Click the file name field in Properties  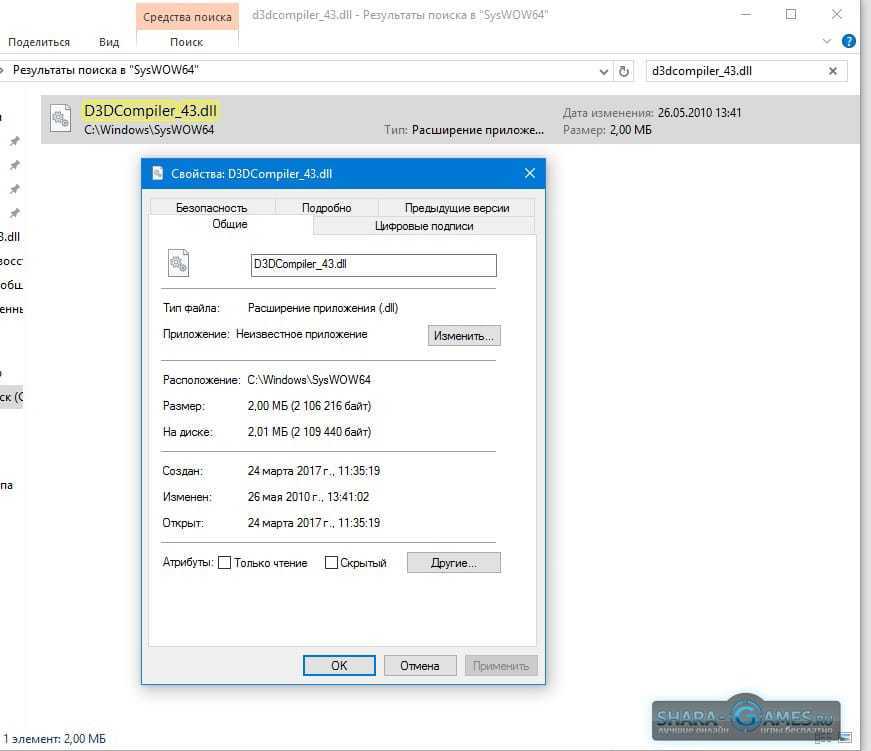tap(373, 265)
